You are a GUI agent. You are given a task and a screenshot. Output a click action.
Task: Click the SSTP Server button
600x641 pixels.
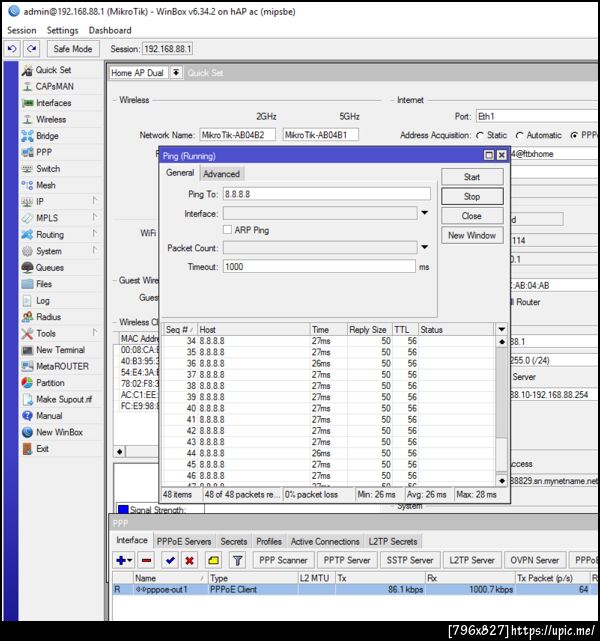(x=410, y=560)
